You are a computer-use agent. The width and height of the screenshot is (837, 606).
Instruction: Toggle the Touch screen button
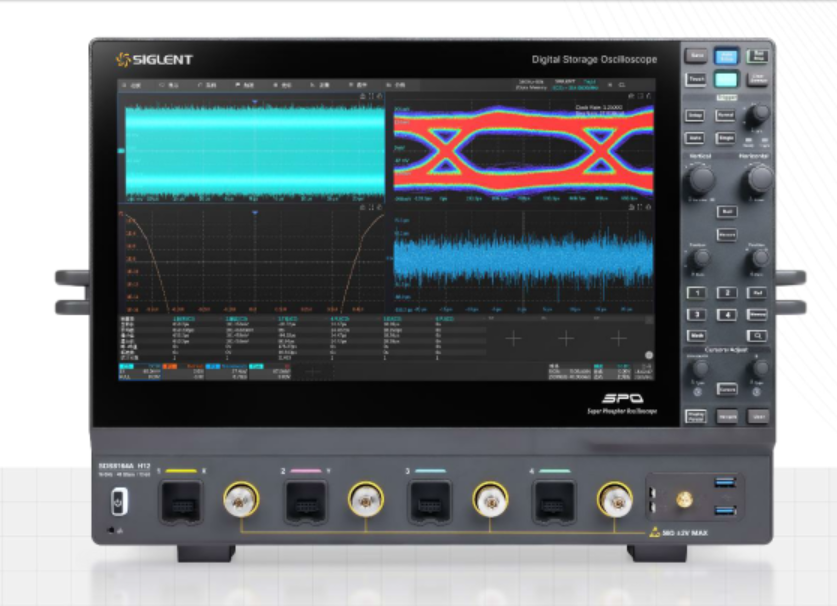coord(696,80)
